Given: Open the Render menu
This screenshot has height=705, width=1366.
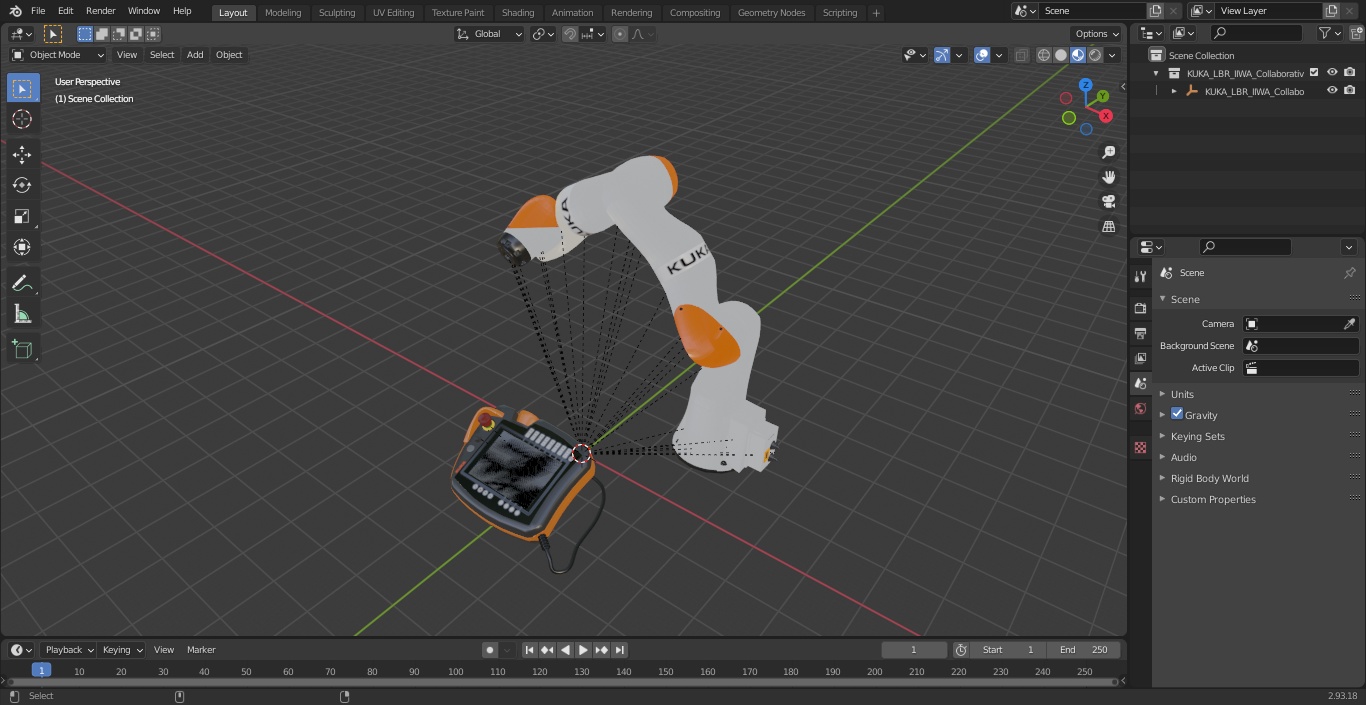Looking at the screenshot, I should 100,11.
